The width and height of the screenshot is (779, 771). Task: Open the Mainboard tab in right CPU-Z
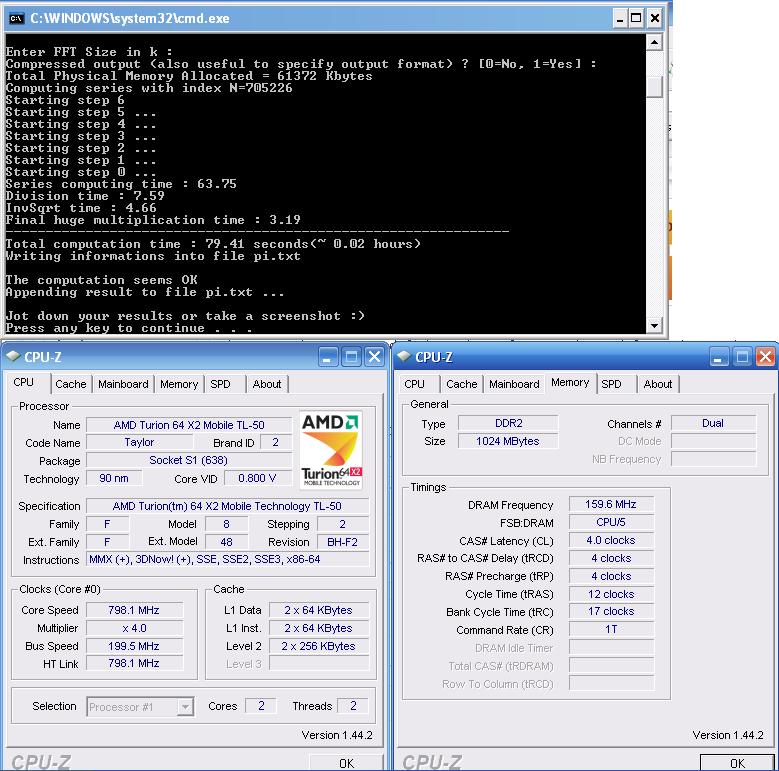(514, 384)
